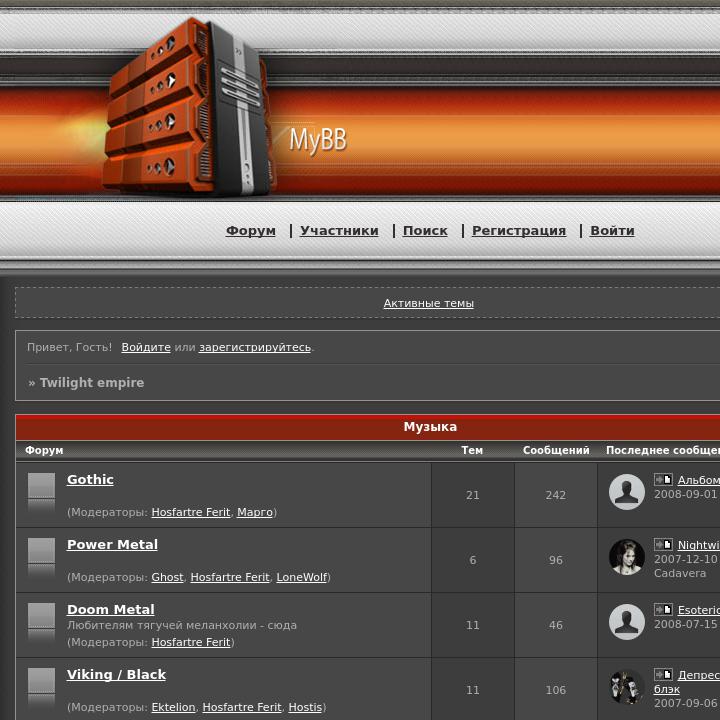Click the Cadavera author name

coord(680,573)
